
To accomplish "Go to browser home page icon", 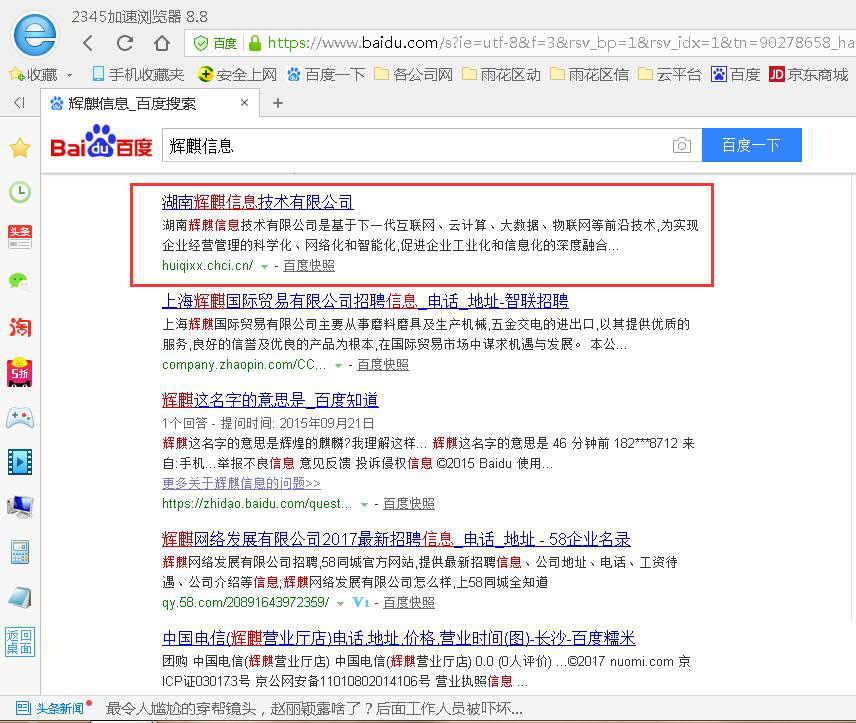I will pyautogui.click(x=162, y=43).
